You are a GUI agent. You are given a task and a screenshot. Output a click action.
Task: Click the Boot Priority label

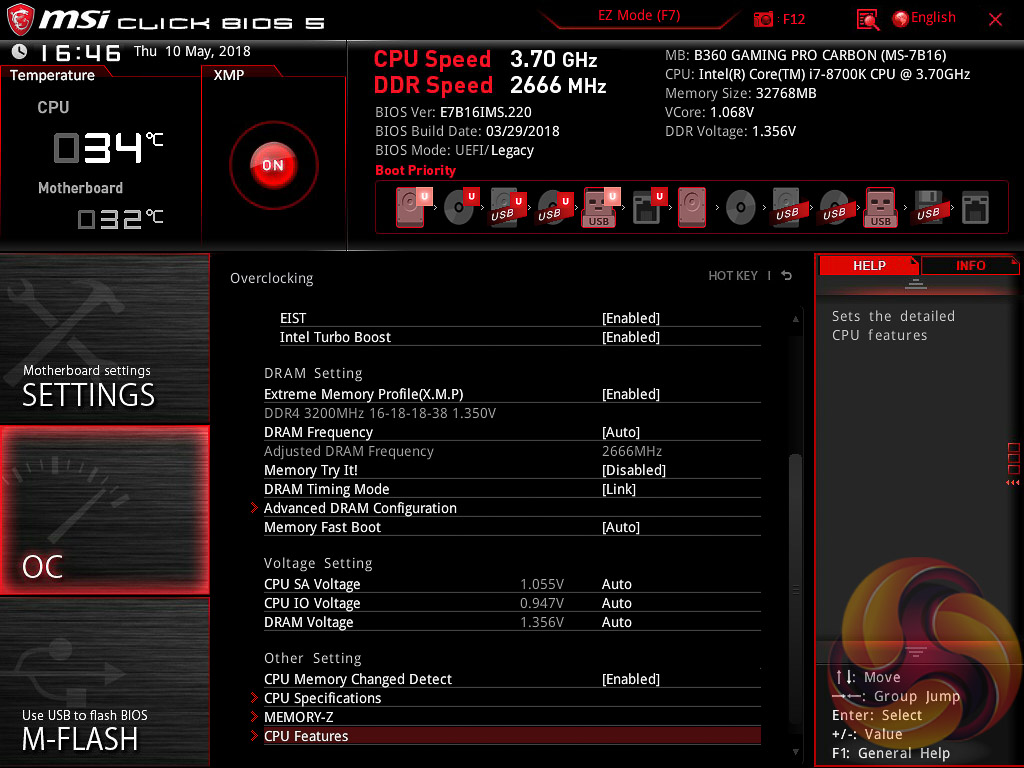[415, 170]
